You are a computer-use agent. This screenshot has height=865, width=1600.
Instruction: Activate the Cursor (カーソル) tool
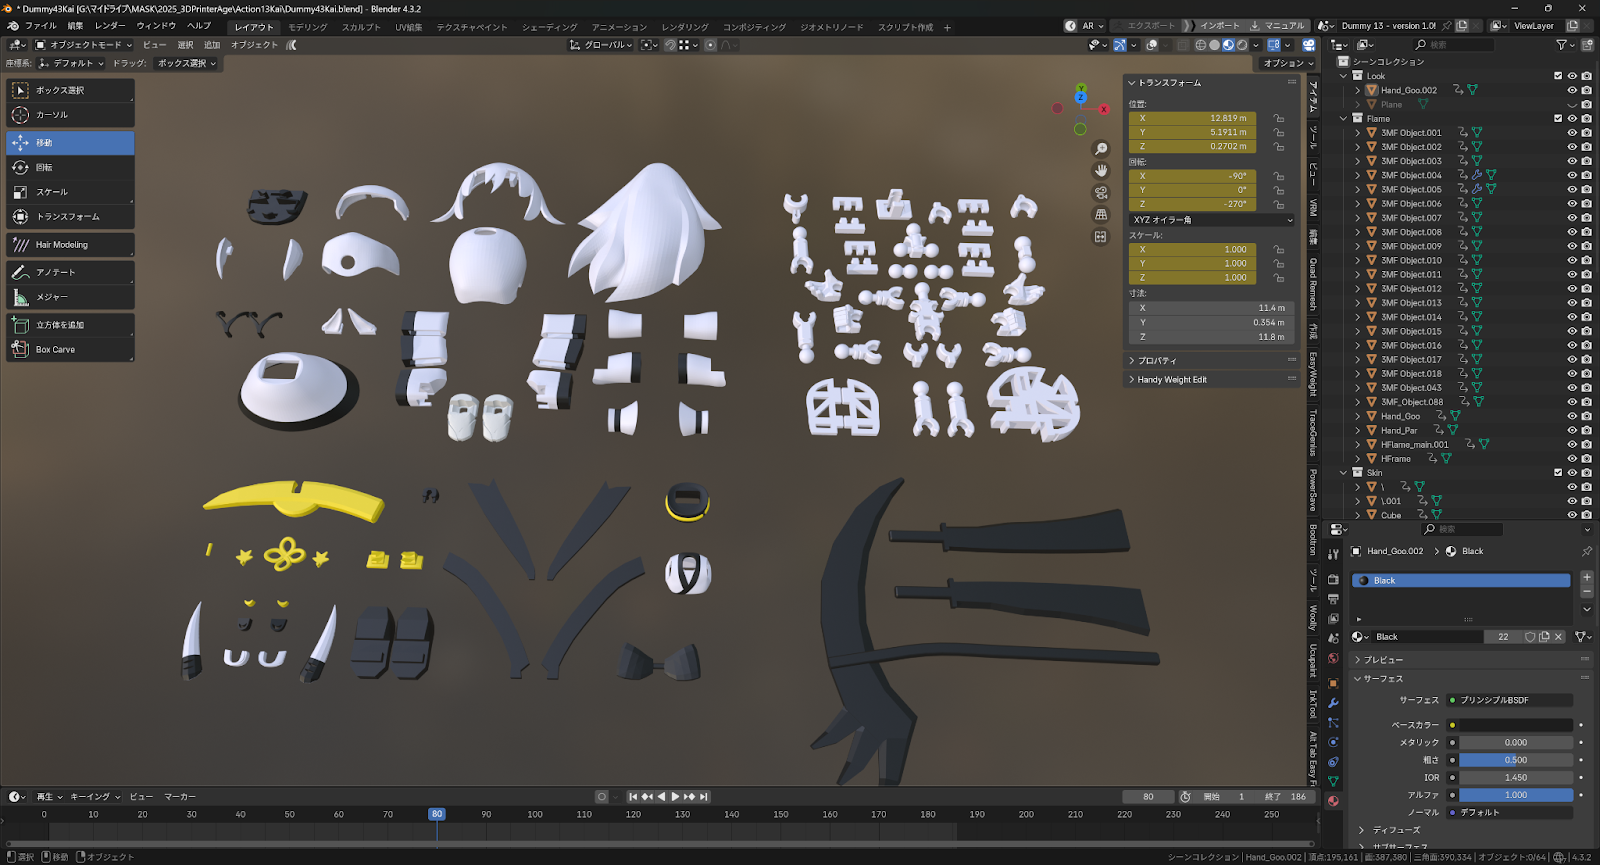pyautogui.click(x=70, y=115)
